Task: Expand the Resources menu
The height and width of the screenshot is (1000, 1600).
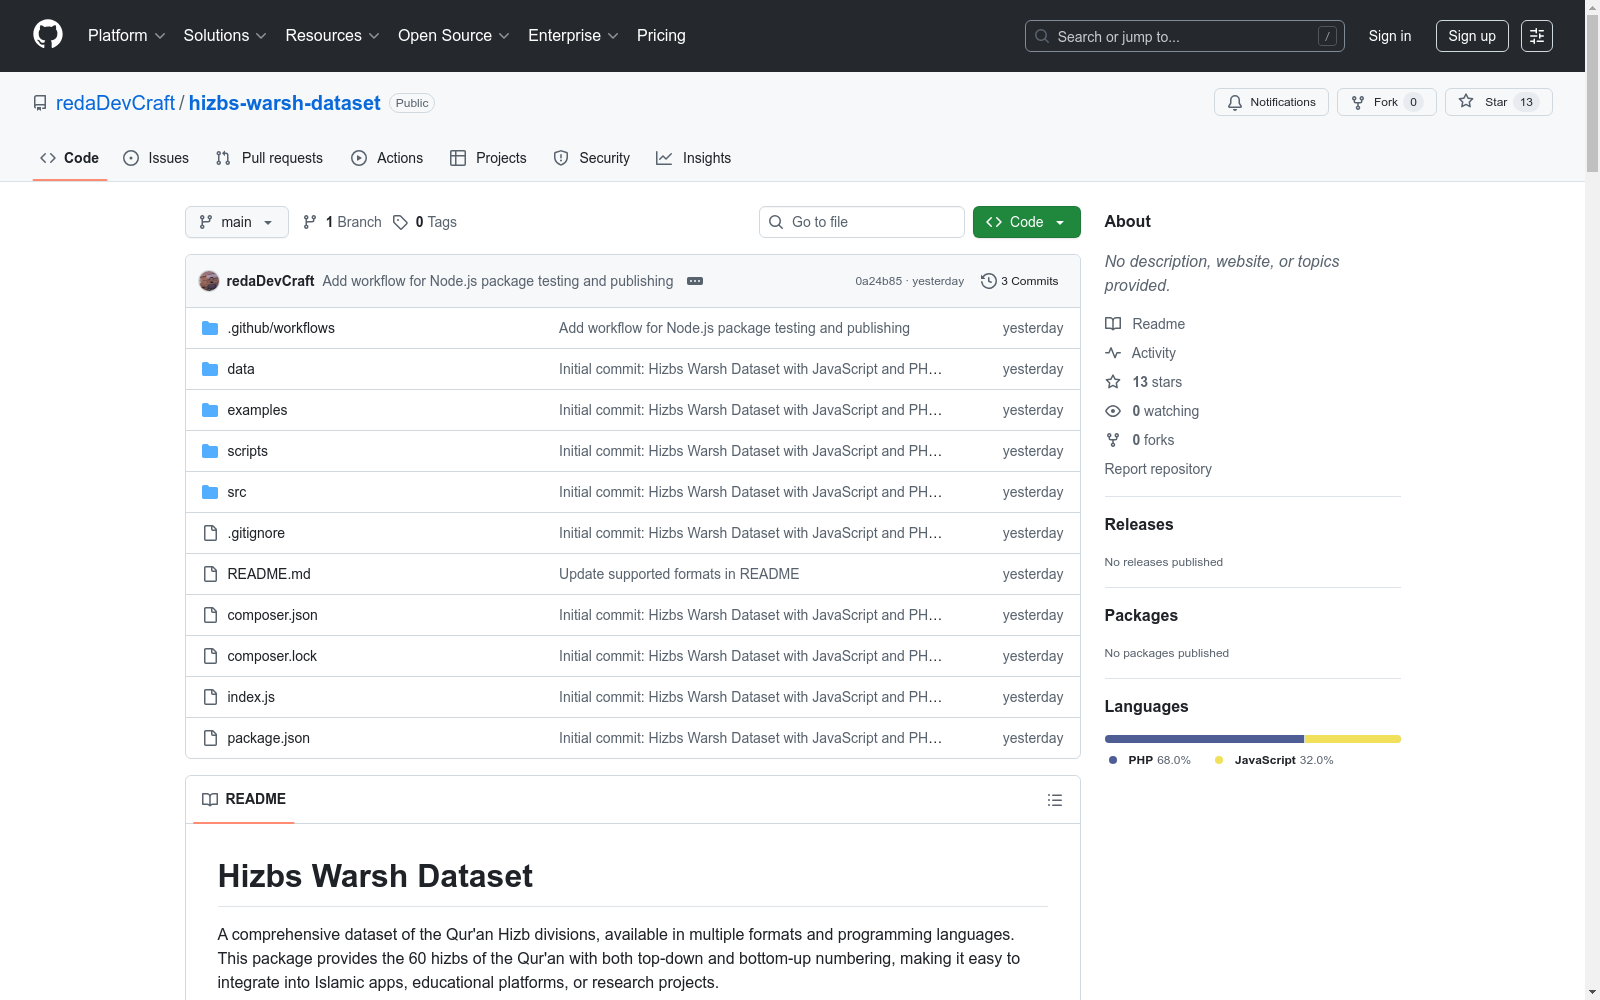Action: 332,36
